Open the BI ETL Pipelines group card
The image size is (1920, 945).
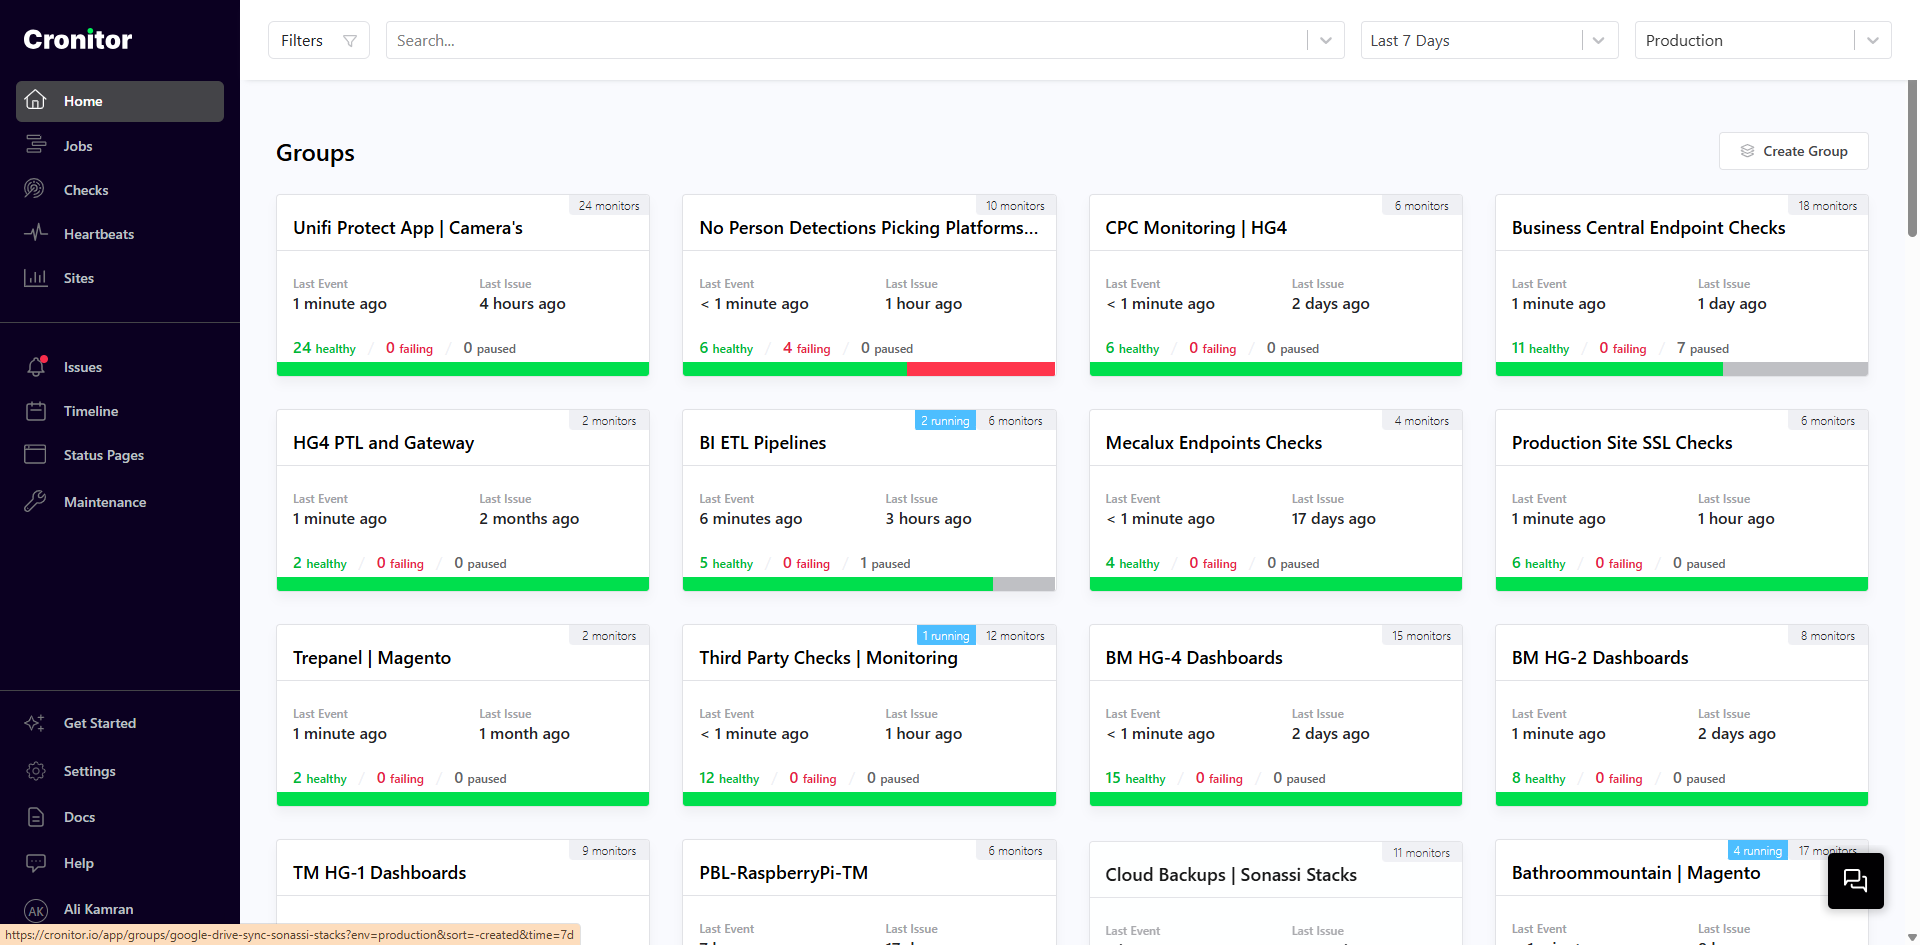coord(763,443)
